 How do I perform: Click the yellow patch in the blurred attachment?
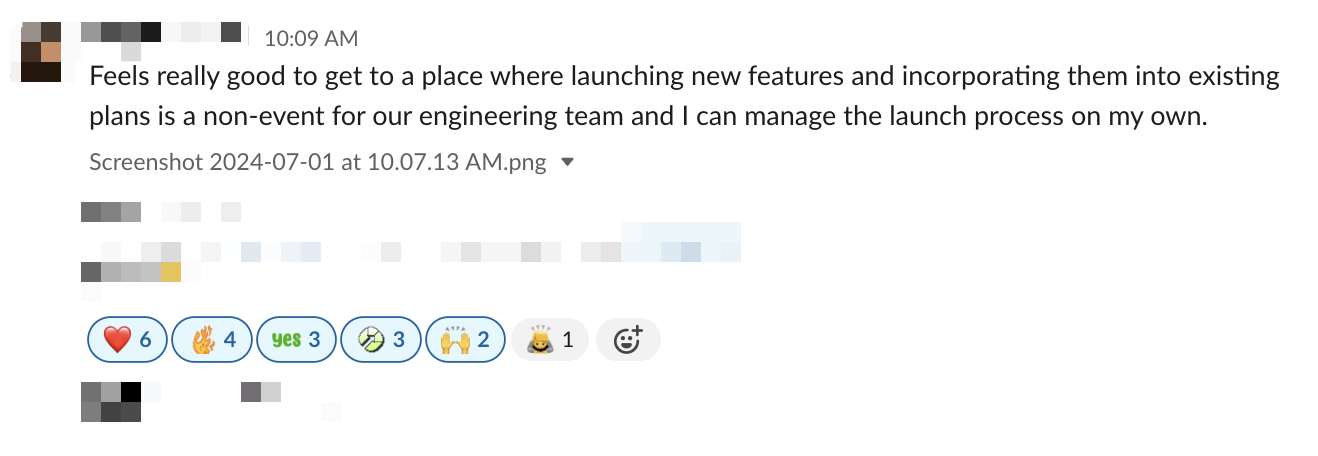pyautogui.click(x=171, y=271)
